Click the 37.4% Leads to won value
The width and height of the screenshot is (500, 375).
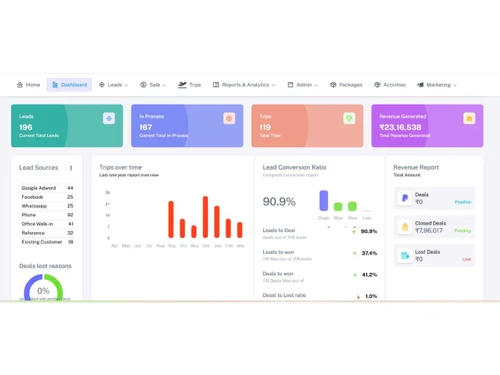(x=369, y=253)
